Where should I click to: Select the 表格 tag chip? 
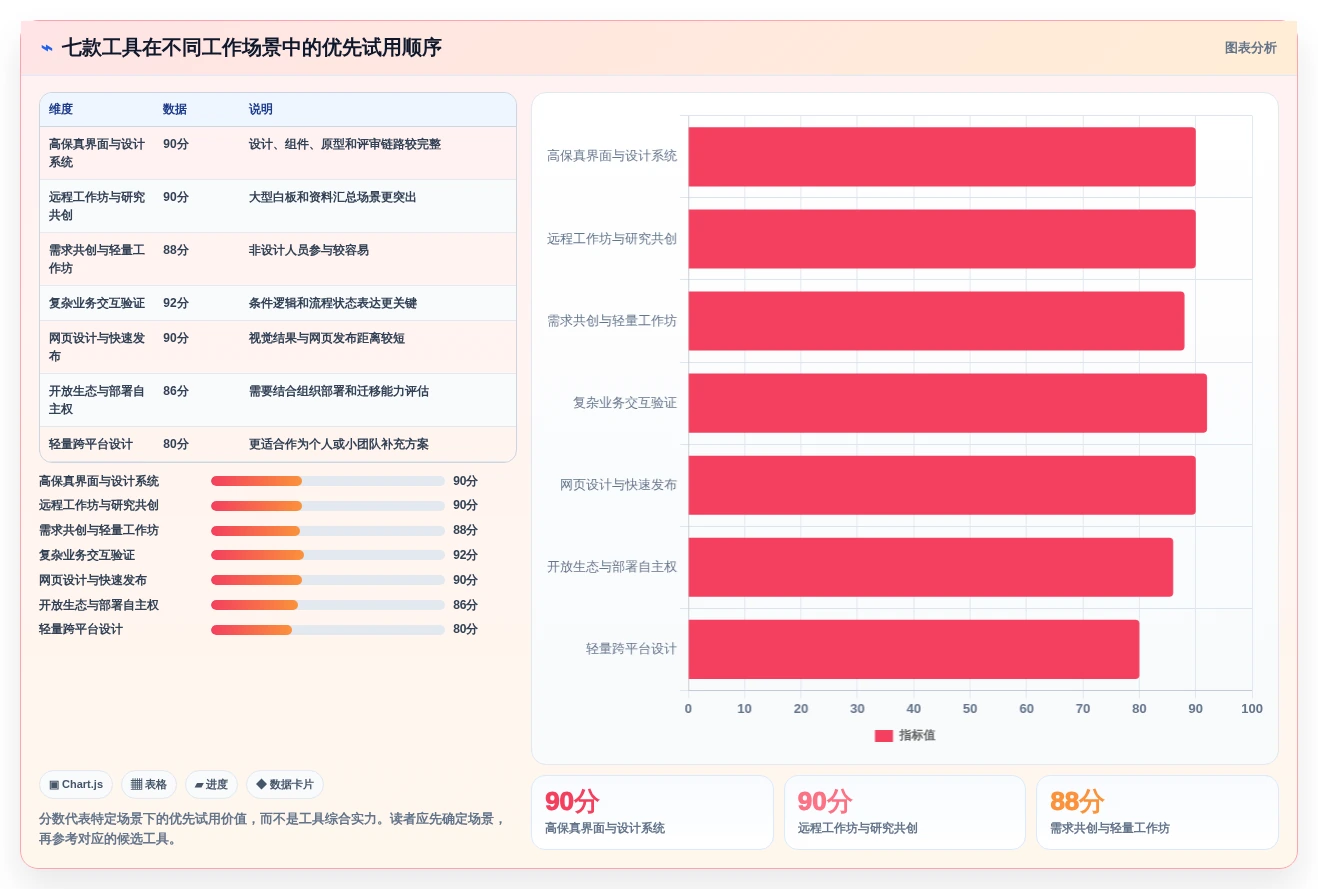click(149, 785)
